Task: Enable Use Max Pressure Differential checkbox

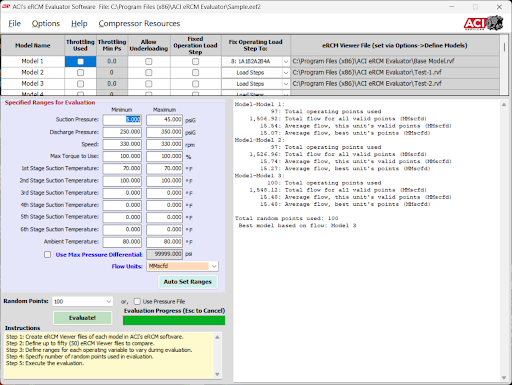Action: click(x=47, y=255)
